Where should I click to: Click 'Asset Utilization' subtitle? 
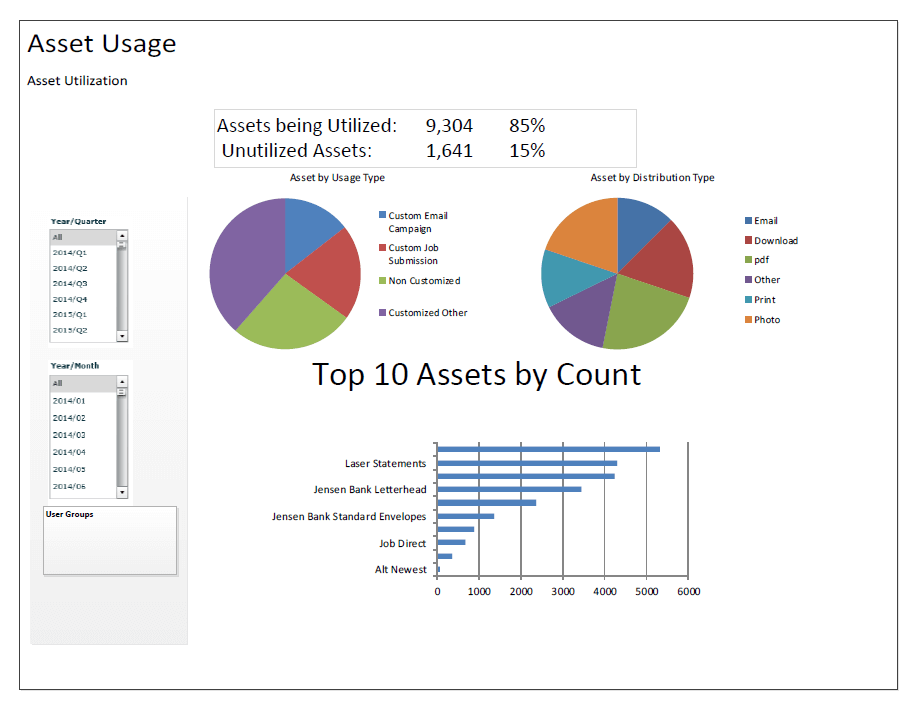tap(77, 81)
